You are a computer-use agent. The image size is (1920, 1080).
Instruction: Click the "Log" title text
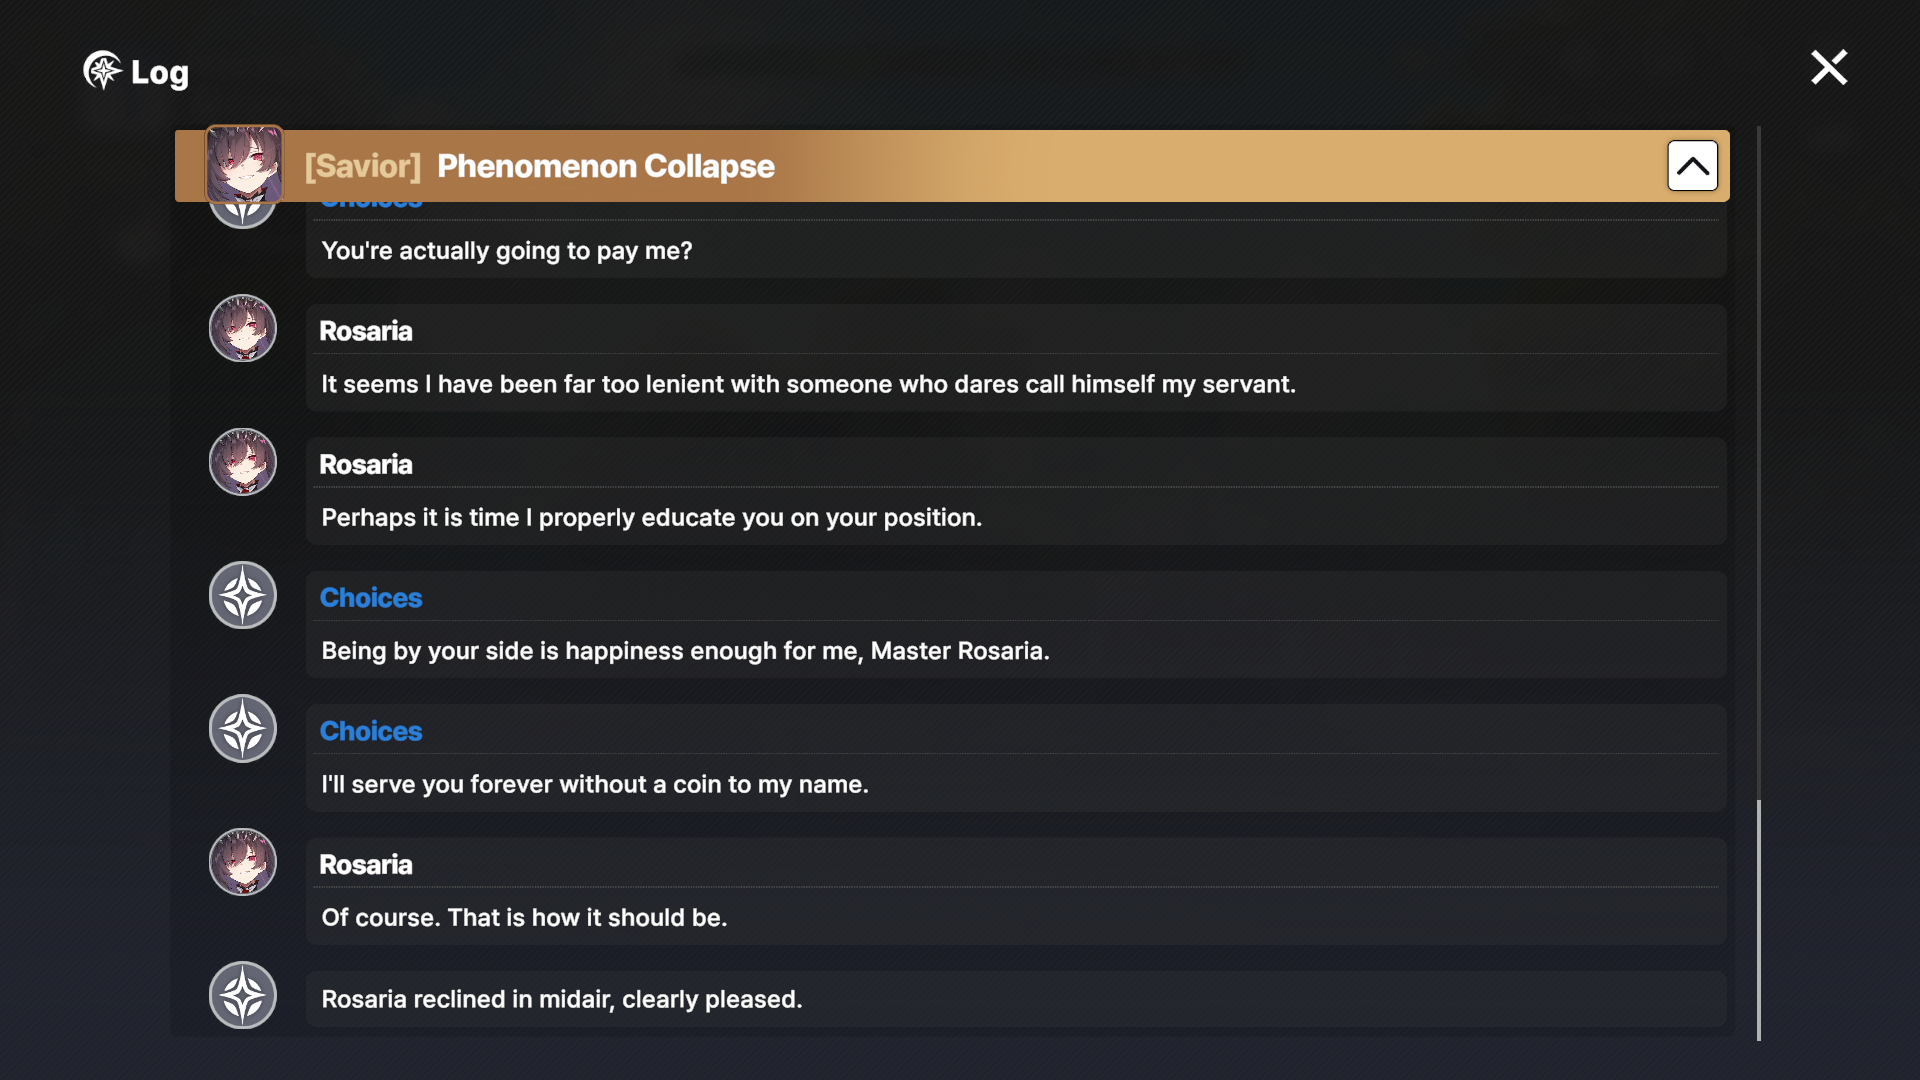(160, 73)
